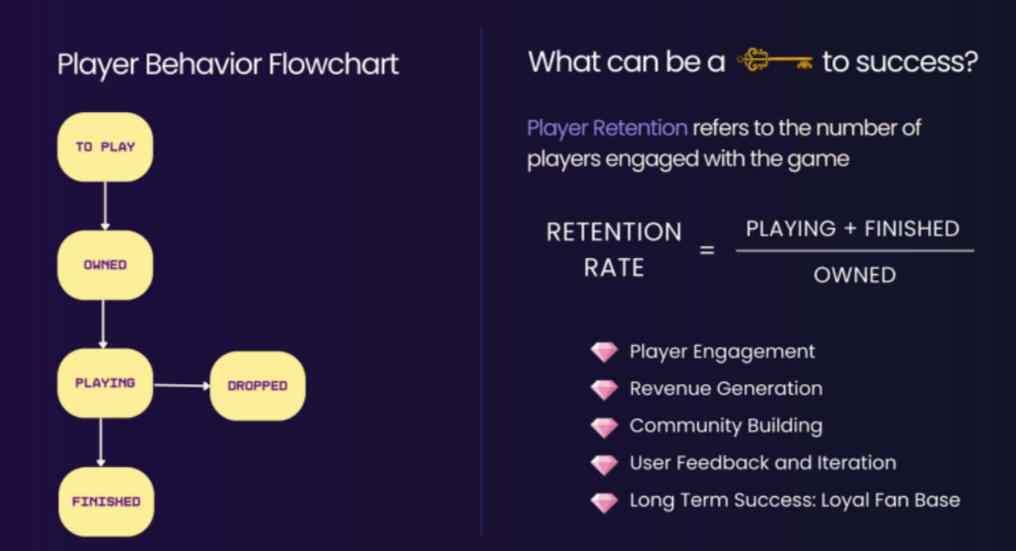Click the arrow from PLAYING to DROPPED
The width and height of the screenshot is (1016, 551).
(181, 384)
